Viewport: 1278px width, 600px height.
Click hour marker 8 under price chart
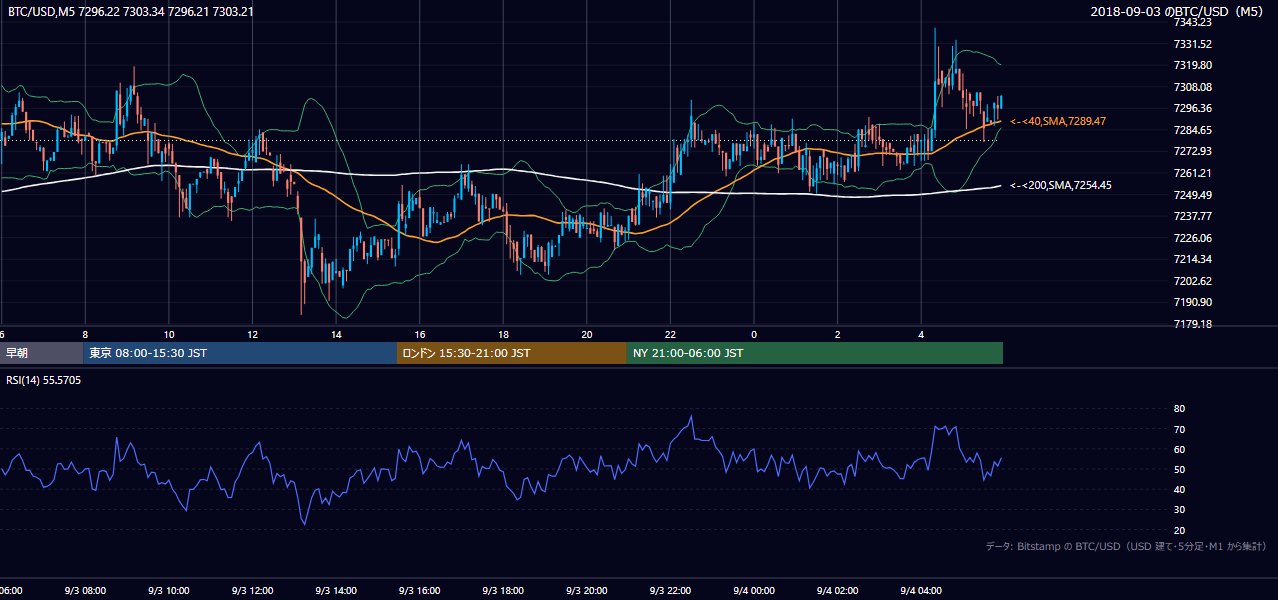pos(85,334)
